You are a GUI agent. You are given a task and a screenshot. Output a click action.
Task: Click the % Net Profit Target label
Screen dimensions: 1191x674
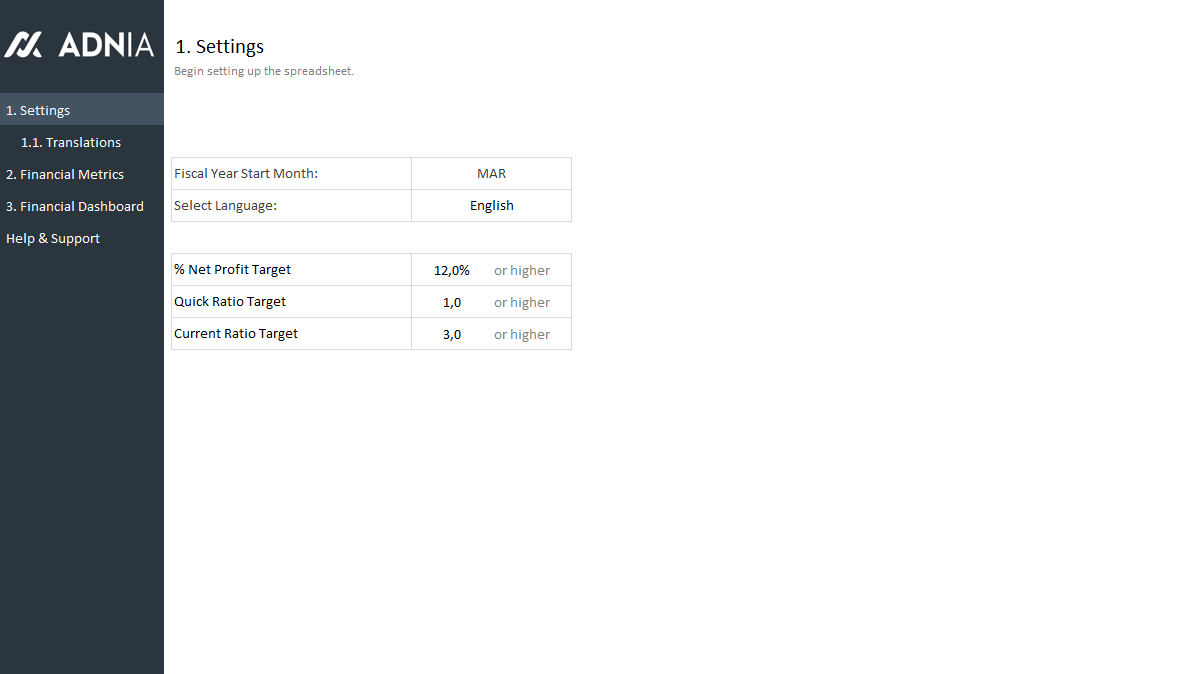(x=232, y=270)
